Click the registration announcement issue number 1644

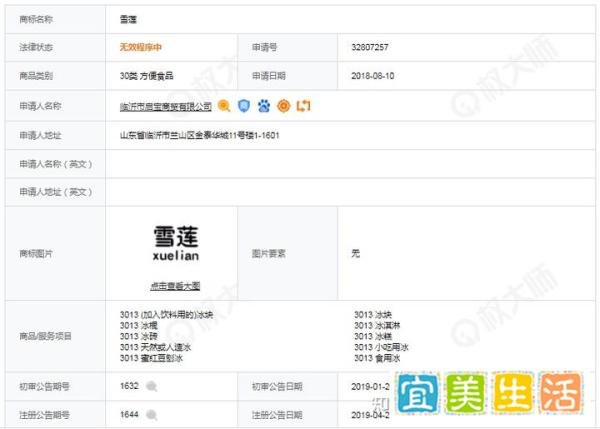(x=129, y=414)
